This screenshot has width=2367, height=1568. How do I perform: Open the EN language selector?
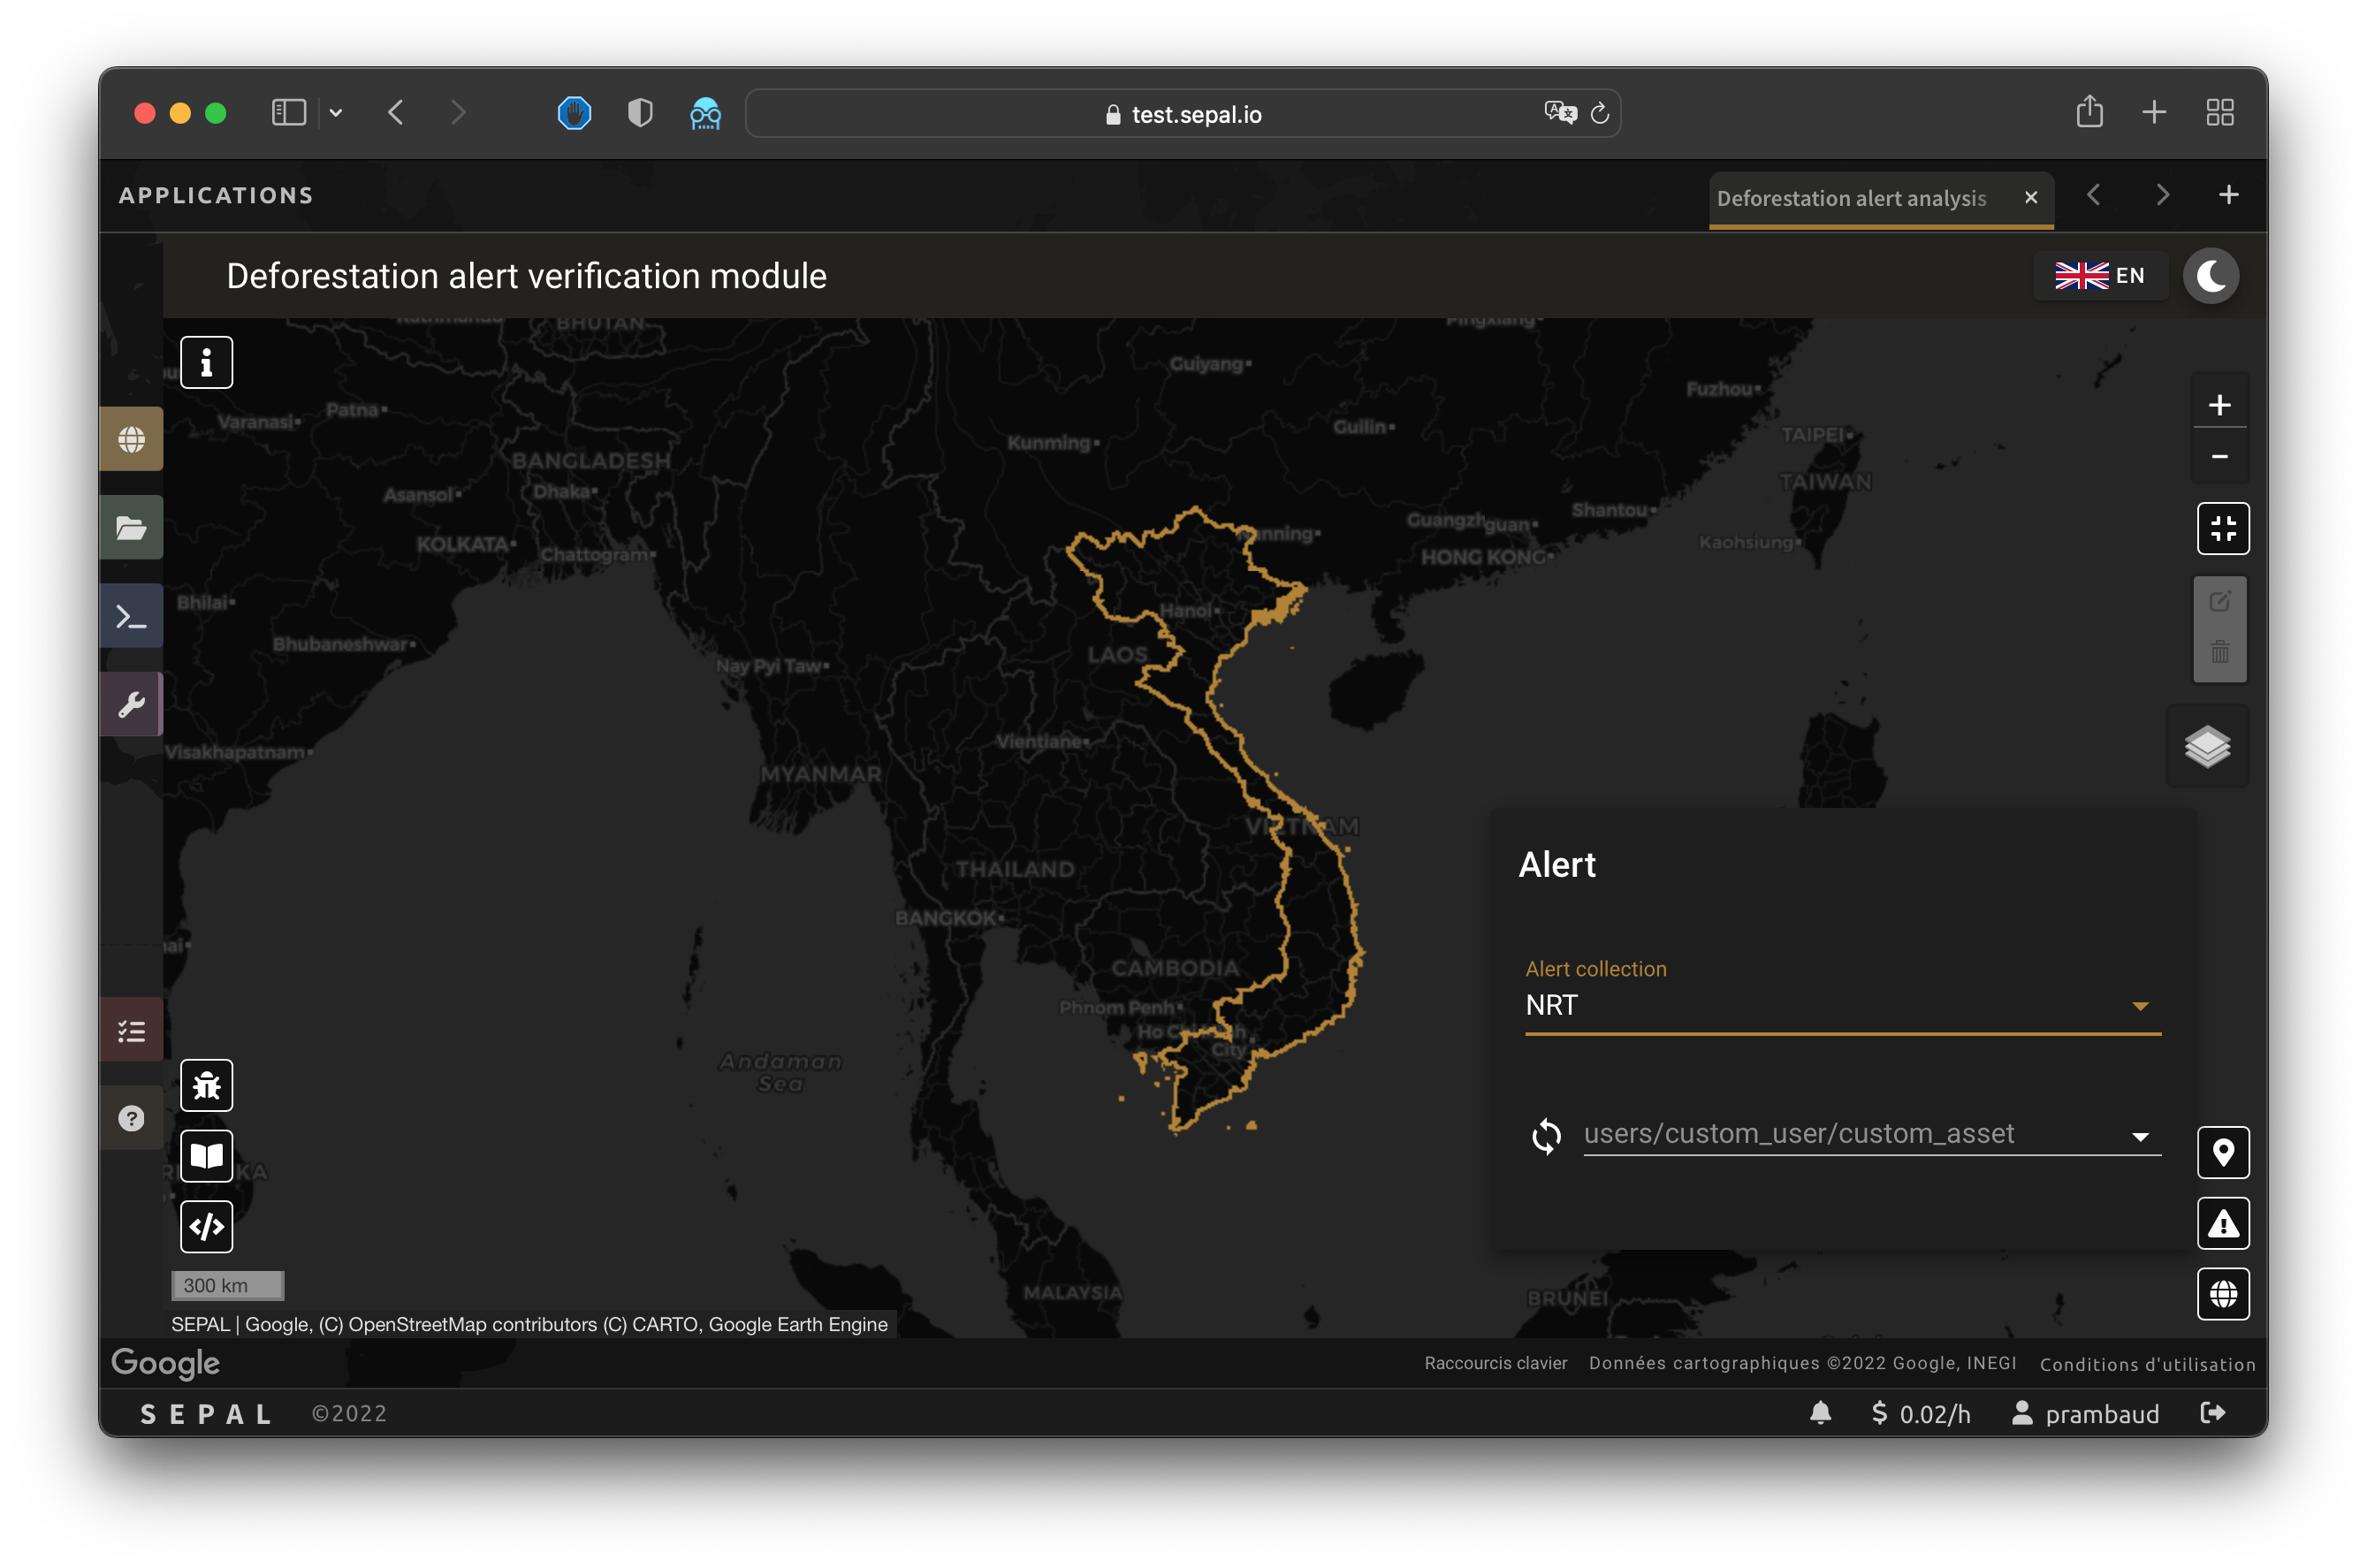(x=2099, y=276)
